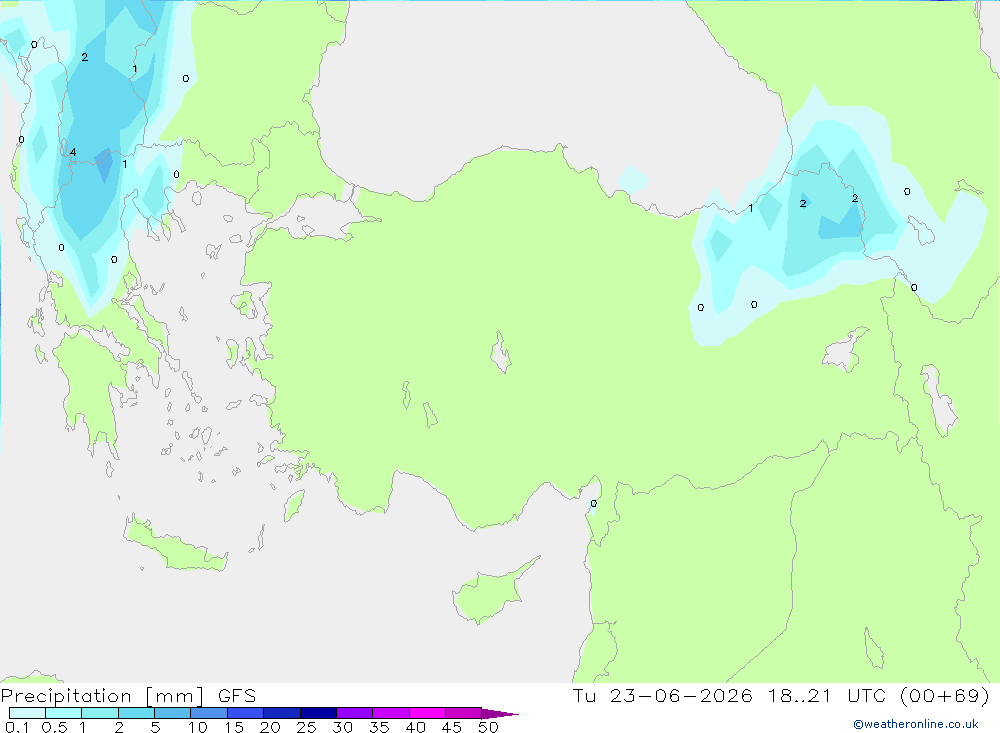Click the '20' legend scale label
This screenshot has width=1000, height=733.
pyautogui.click(x=270, y=727)
